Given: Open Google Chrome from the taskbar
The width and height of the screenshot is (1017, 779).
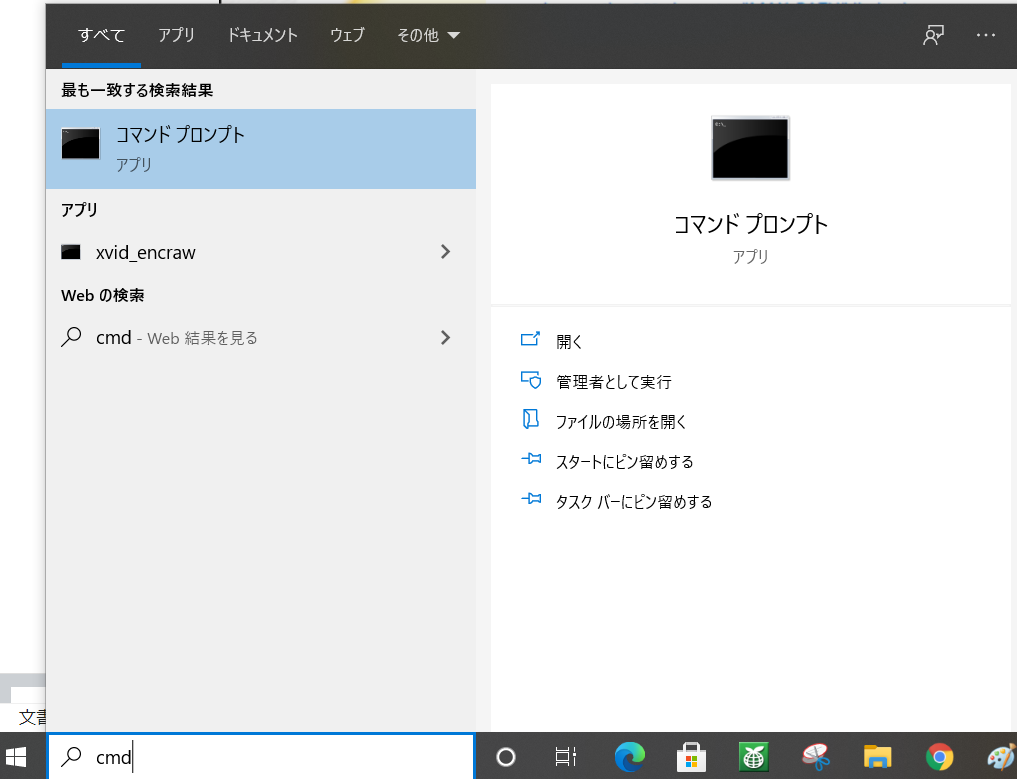Looking at the screenshot, I should point(940,757).
